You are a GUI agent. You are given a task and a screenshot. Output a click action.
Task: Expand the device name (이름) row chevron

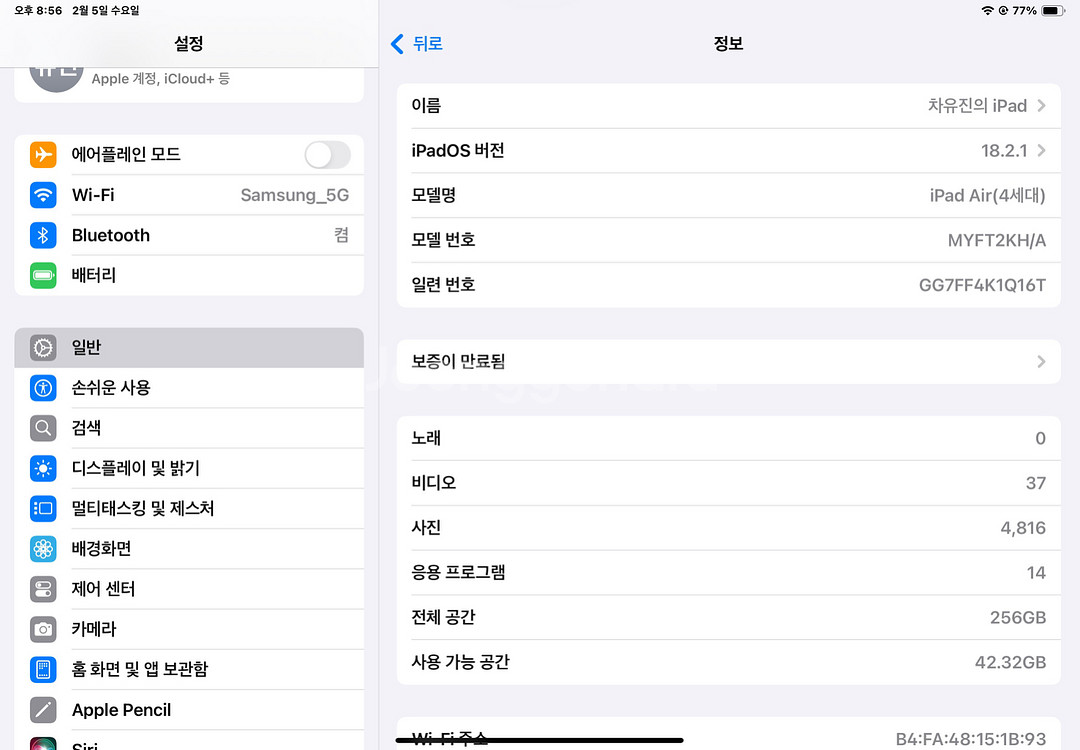tap(1041, 106)
